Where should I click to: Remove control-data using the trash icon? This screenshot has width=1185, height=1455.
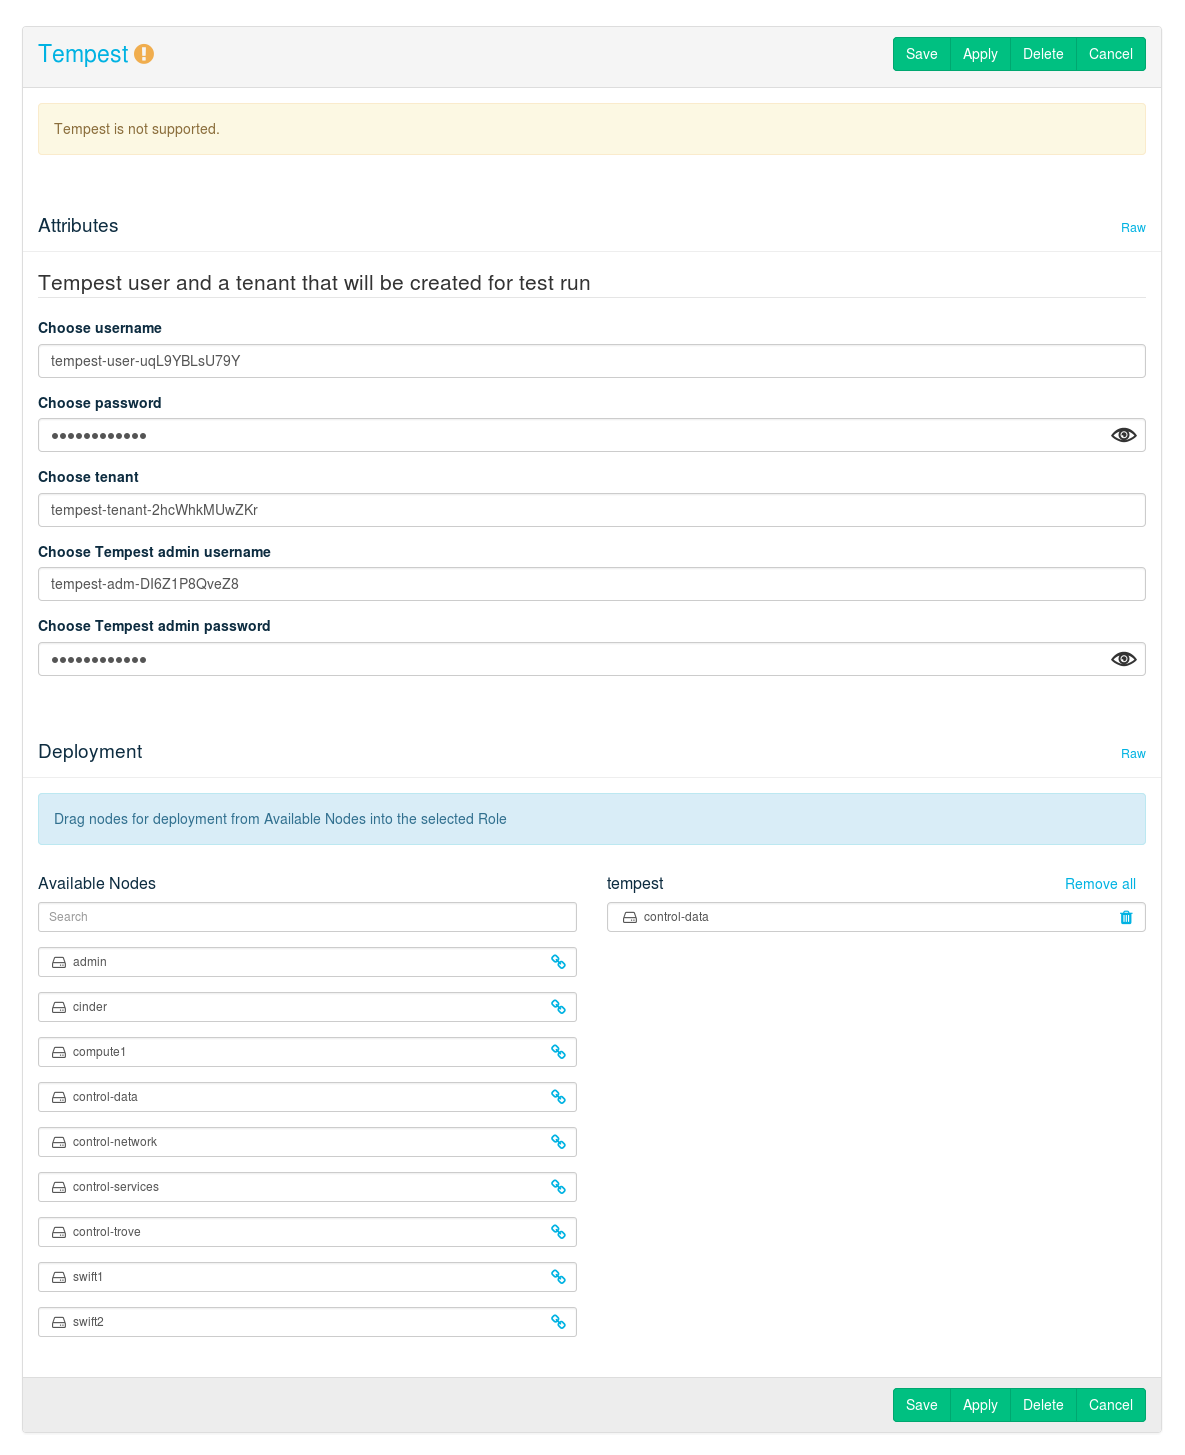(1126, 917)
